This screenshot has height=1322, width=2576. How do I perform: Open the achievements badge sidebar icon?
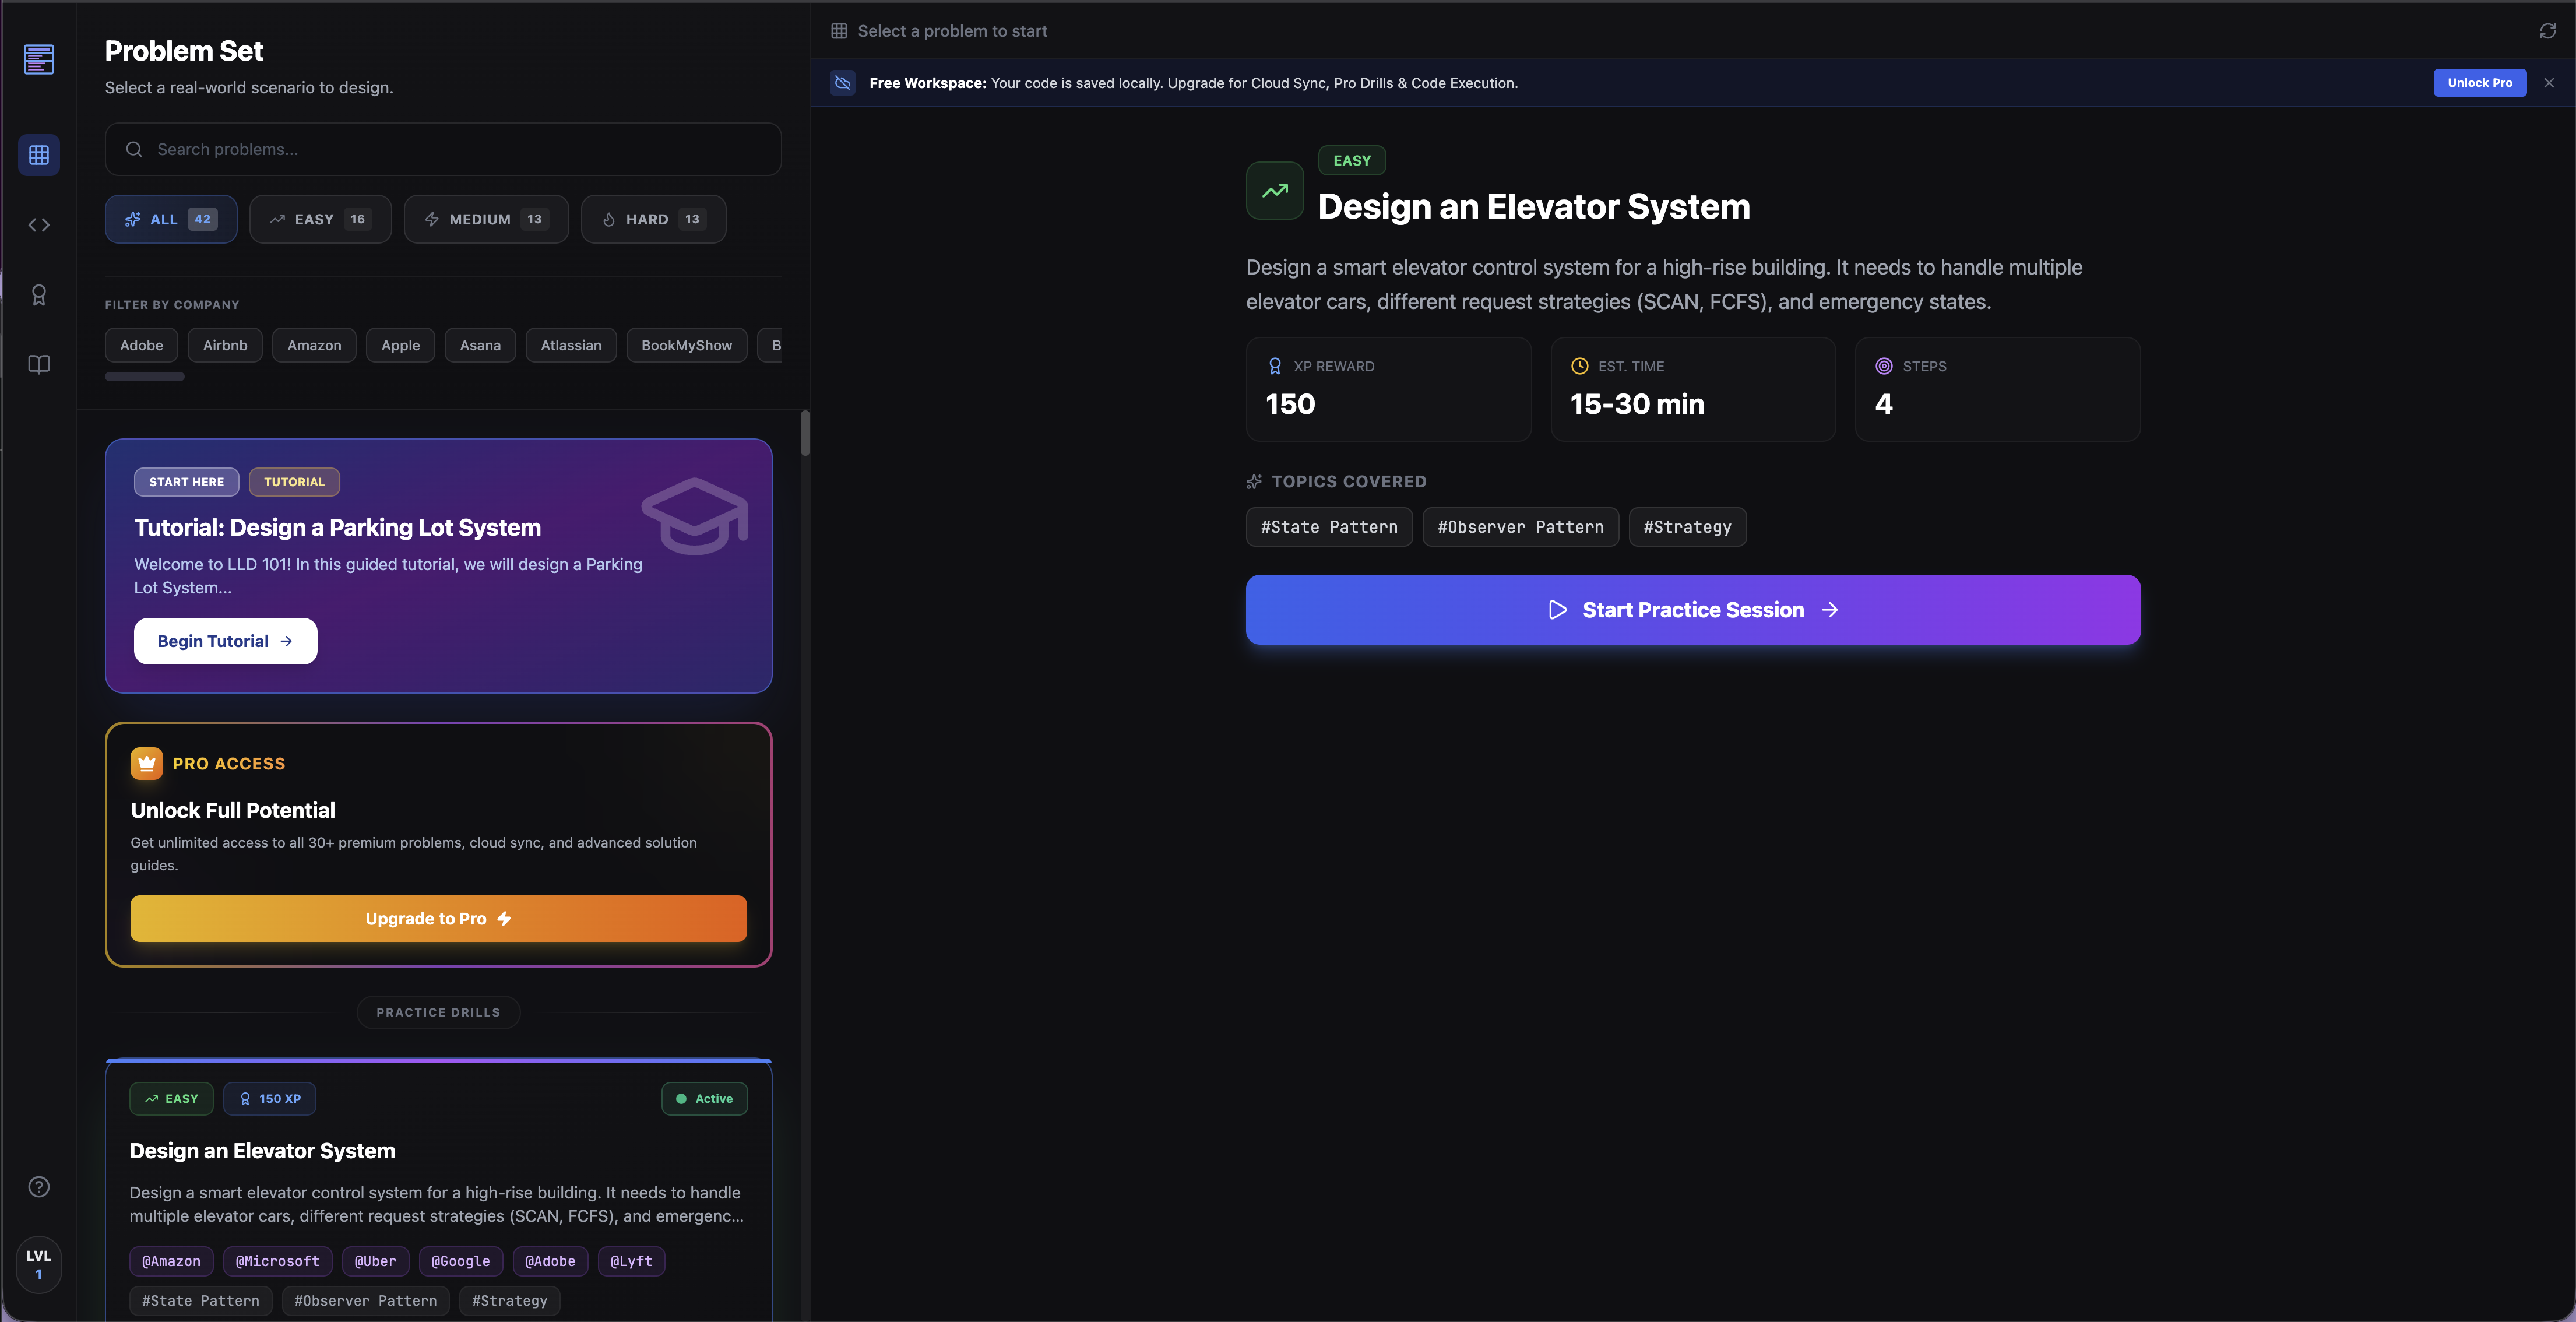coord(39,295)
